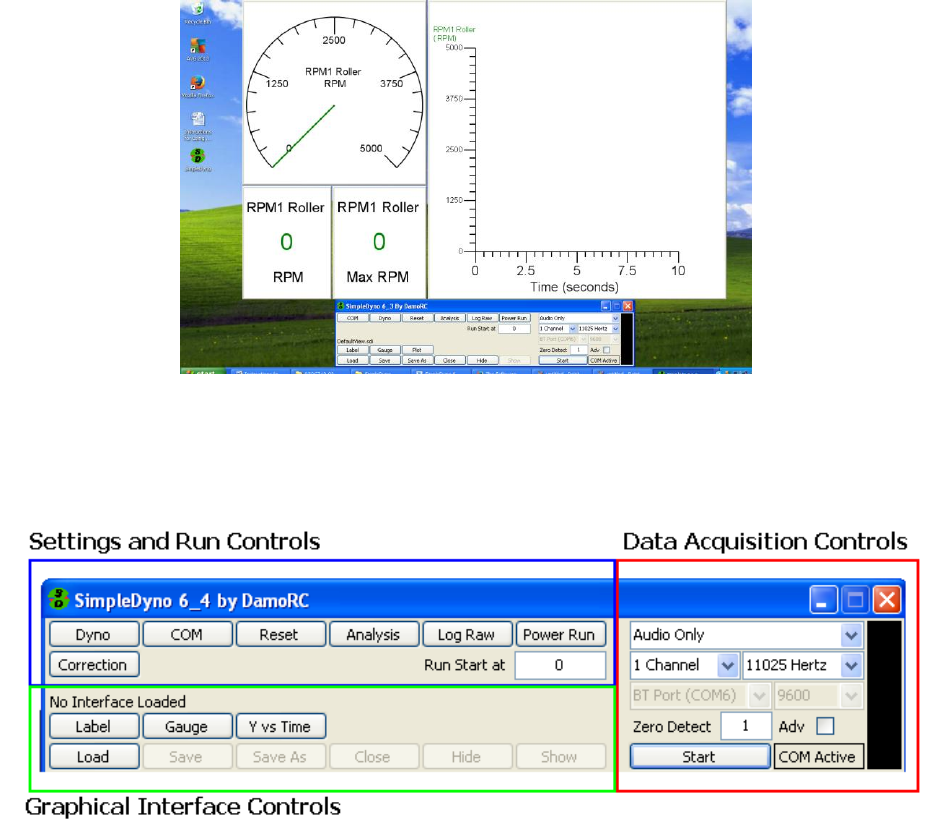Open the instructions document desktop icon
936x834 pixels.
point(198,119)
